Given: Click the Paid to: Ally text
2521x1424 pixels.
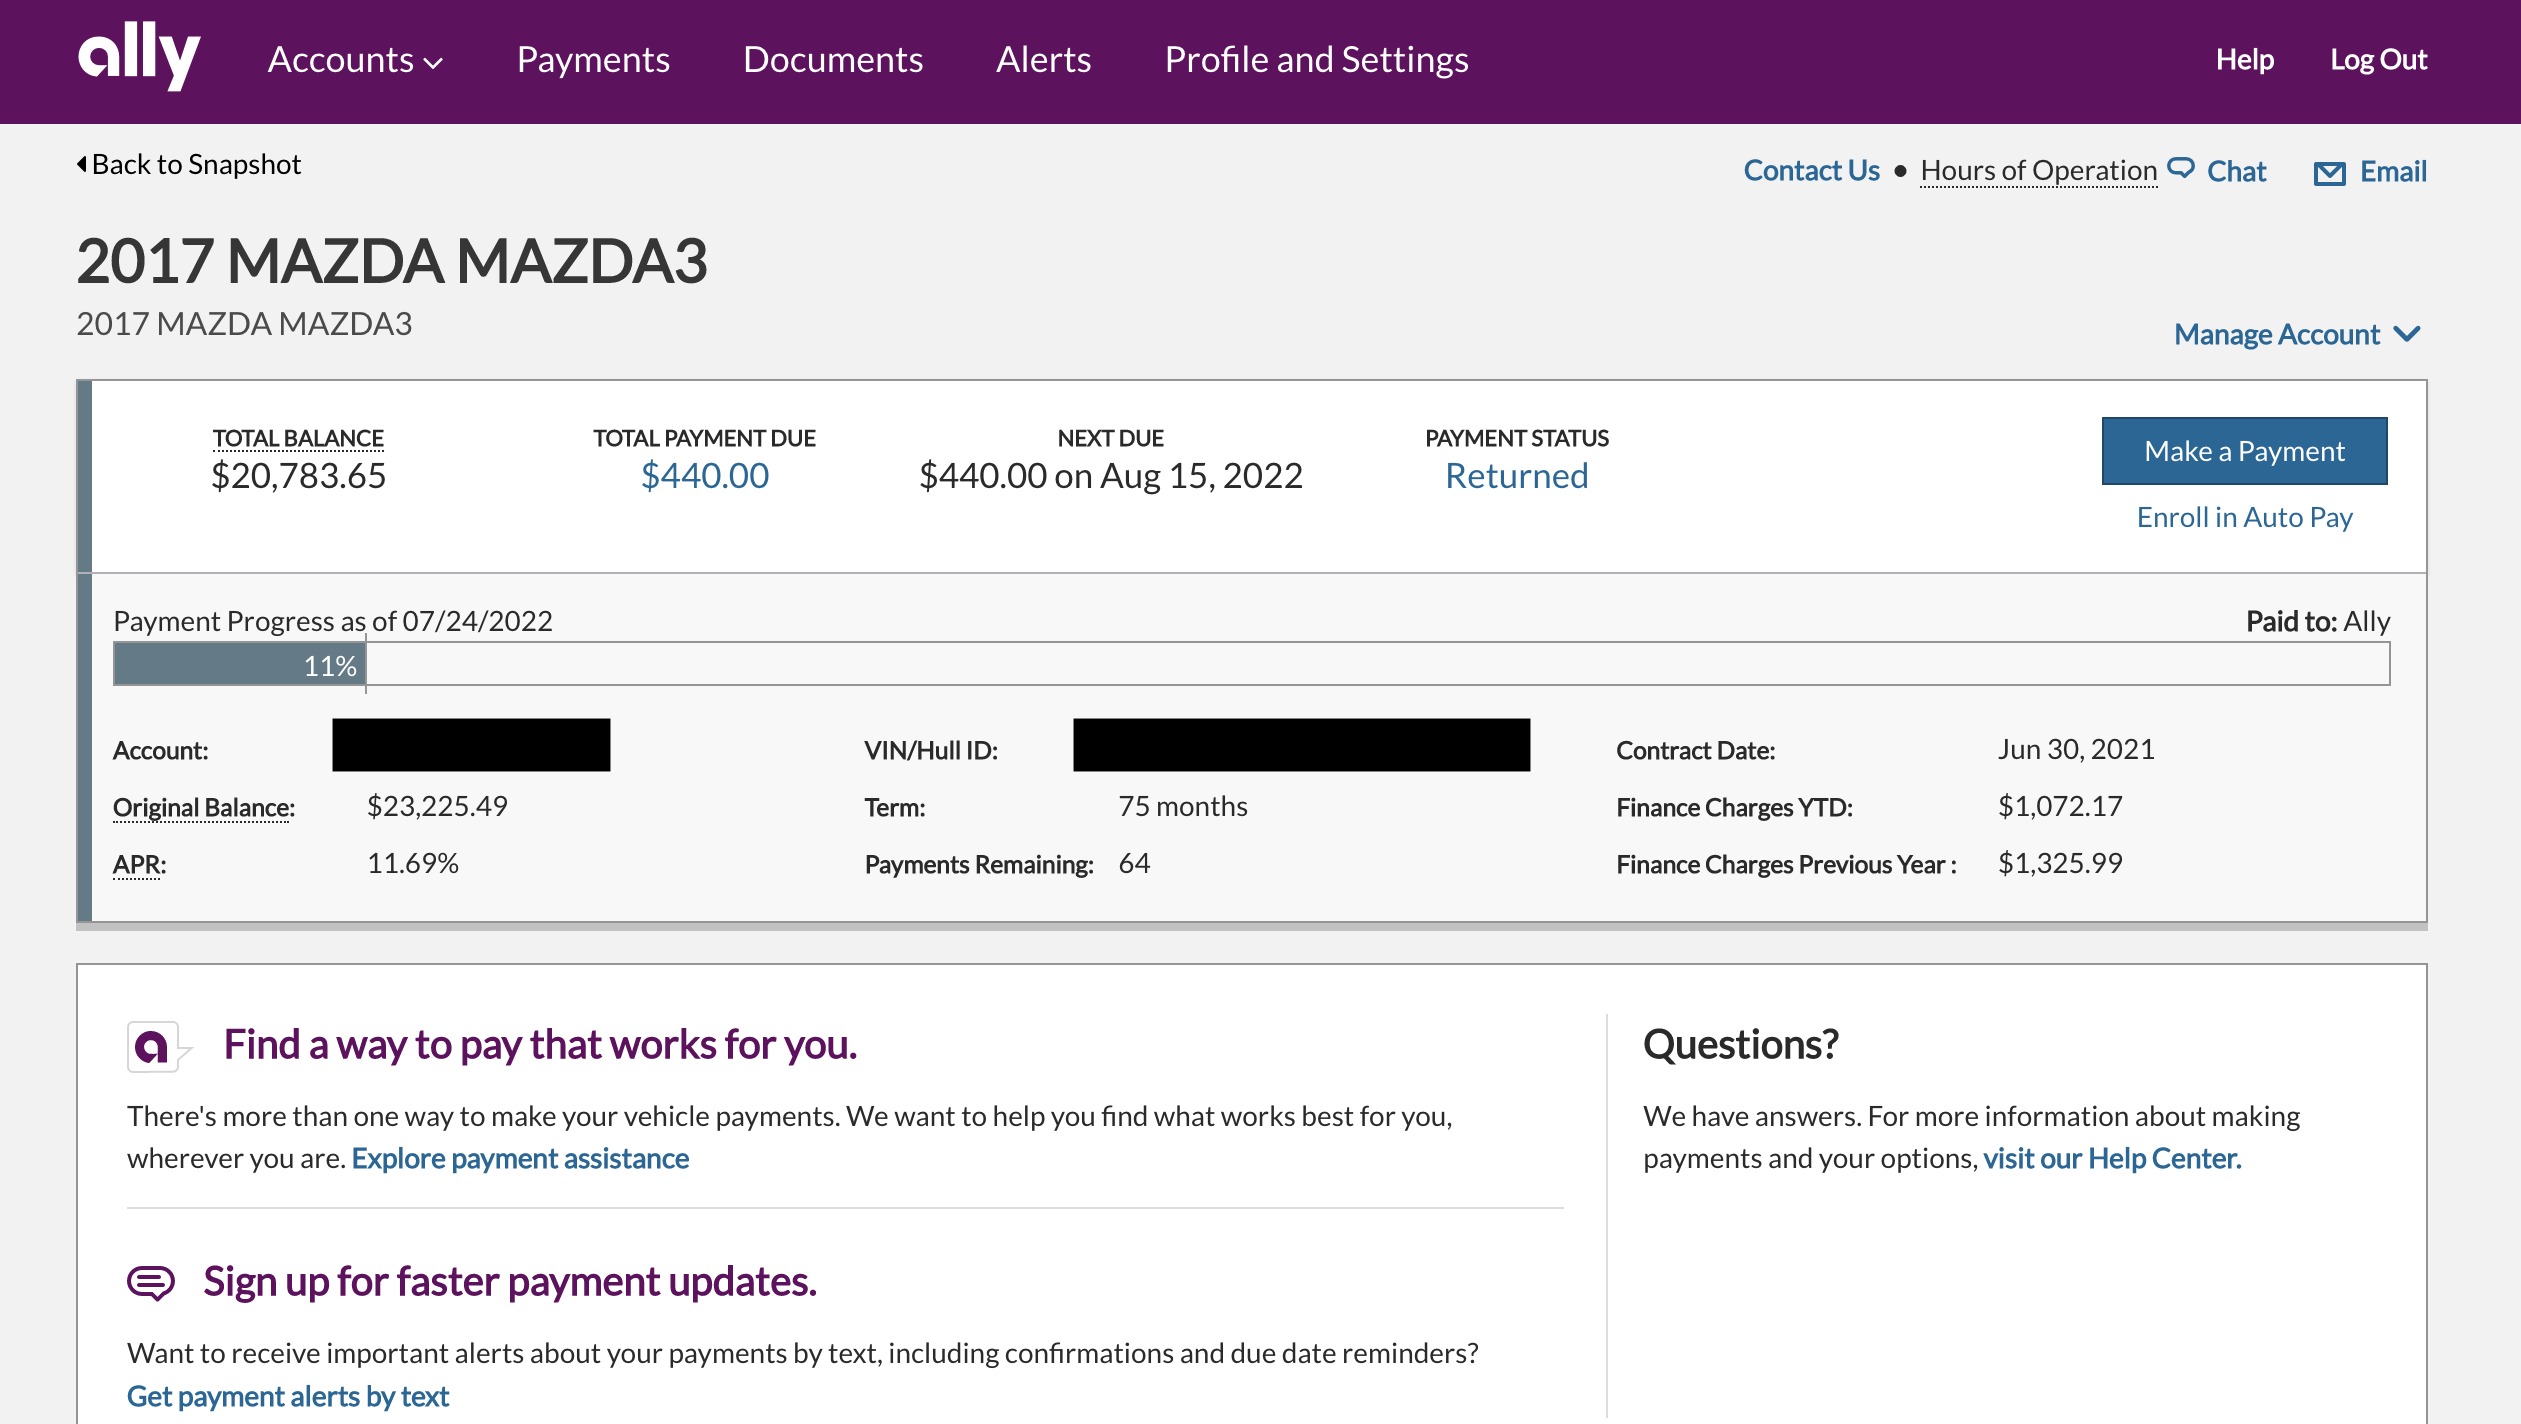Looking at the screenshot, I should (x=2317, y=621).
